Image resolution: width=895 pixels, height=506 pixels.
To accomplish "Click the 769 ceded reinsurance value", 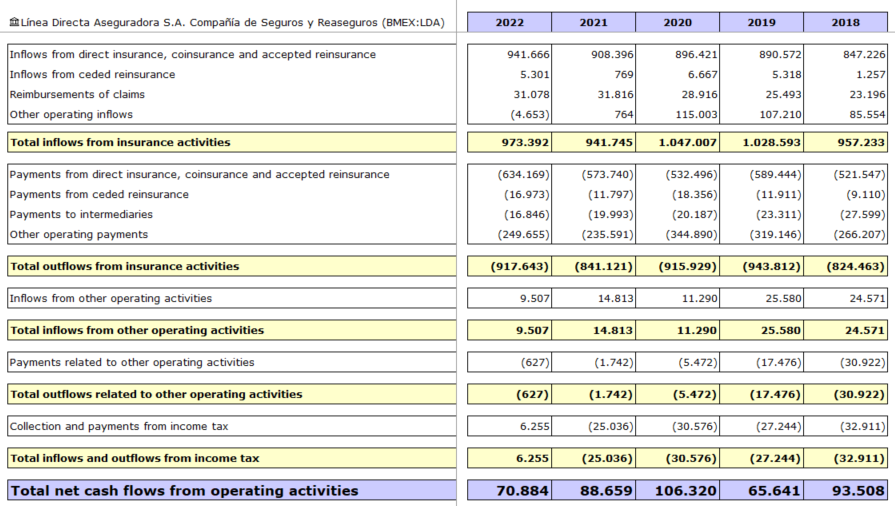I will click(x=624, y=74).
